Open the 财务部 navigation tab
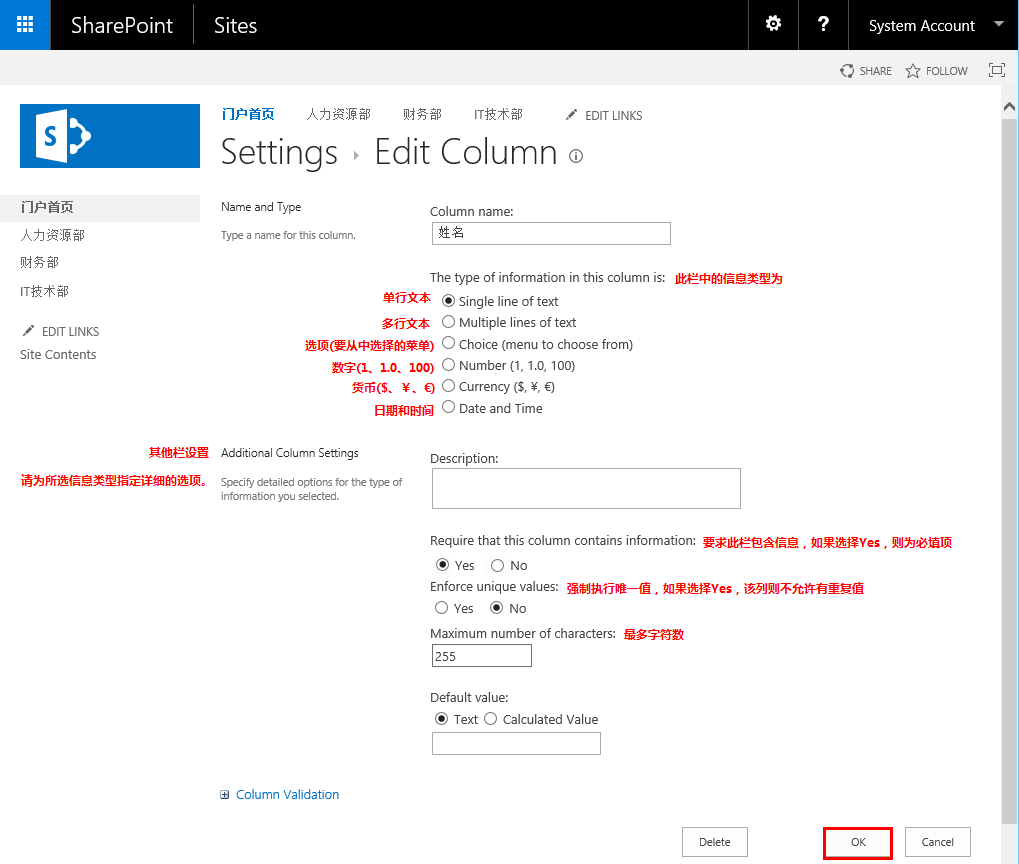 point(421,115)
